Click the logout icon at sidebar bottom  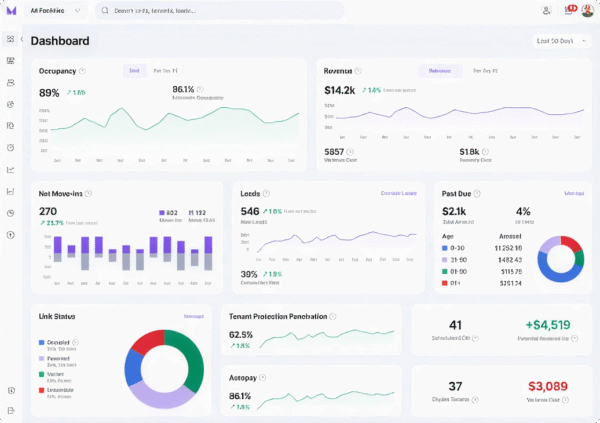coord(10,410)
